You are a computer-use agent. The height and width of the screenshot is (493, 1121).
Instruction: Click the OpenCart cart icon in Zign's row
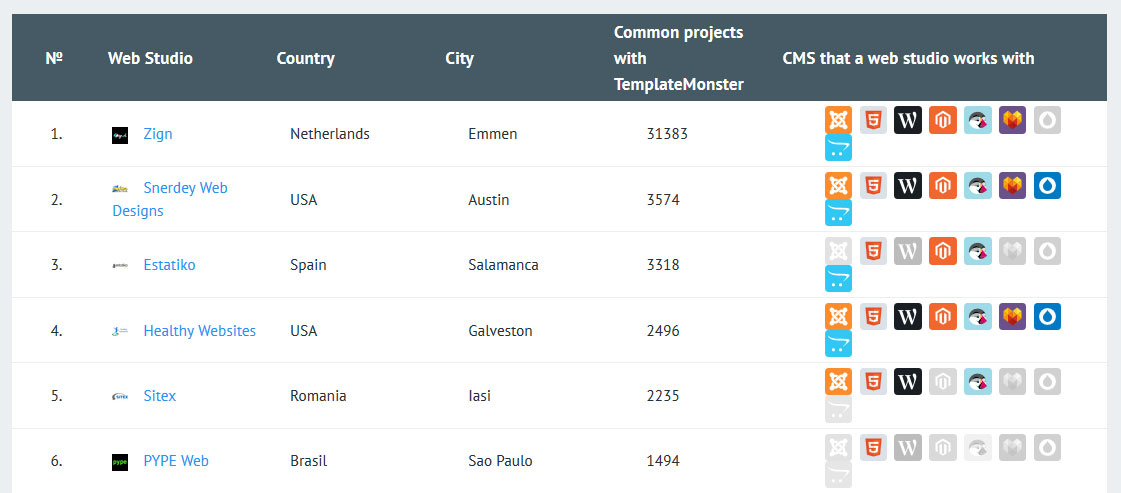[838, 147]
